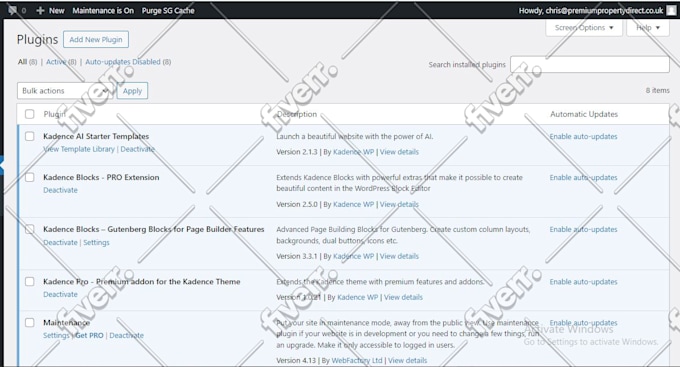Open Kadence WP author link in Kadence Pro row
This screenshot has width=680, height=367.
pyautogui.click(x=358, y=297)
